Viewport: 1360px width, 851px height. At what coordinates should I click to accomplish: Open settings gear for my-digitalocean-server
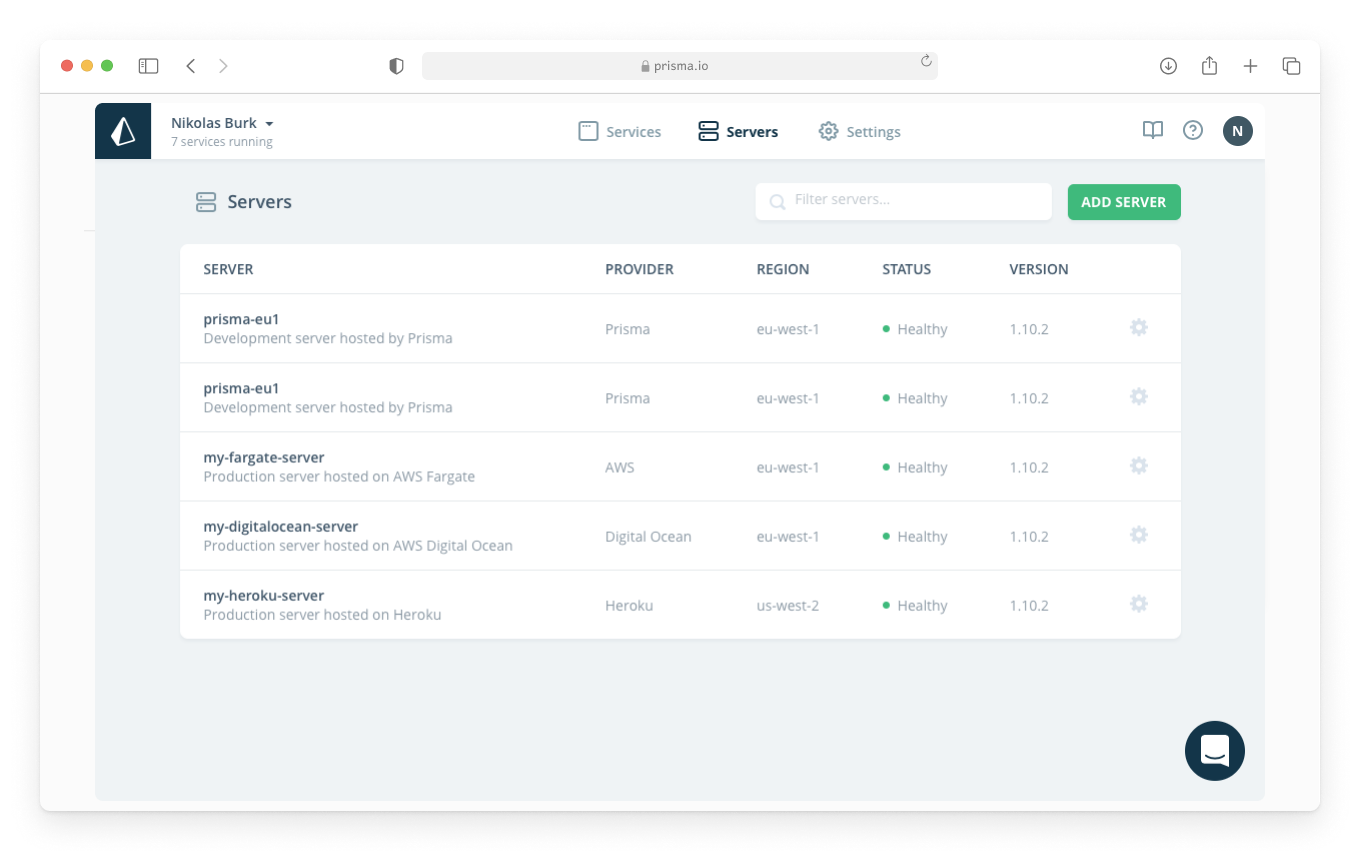[x=1138, y=535]
